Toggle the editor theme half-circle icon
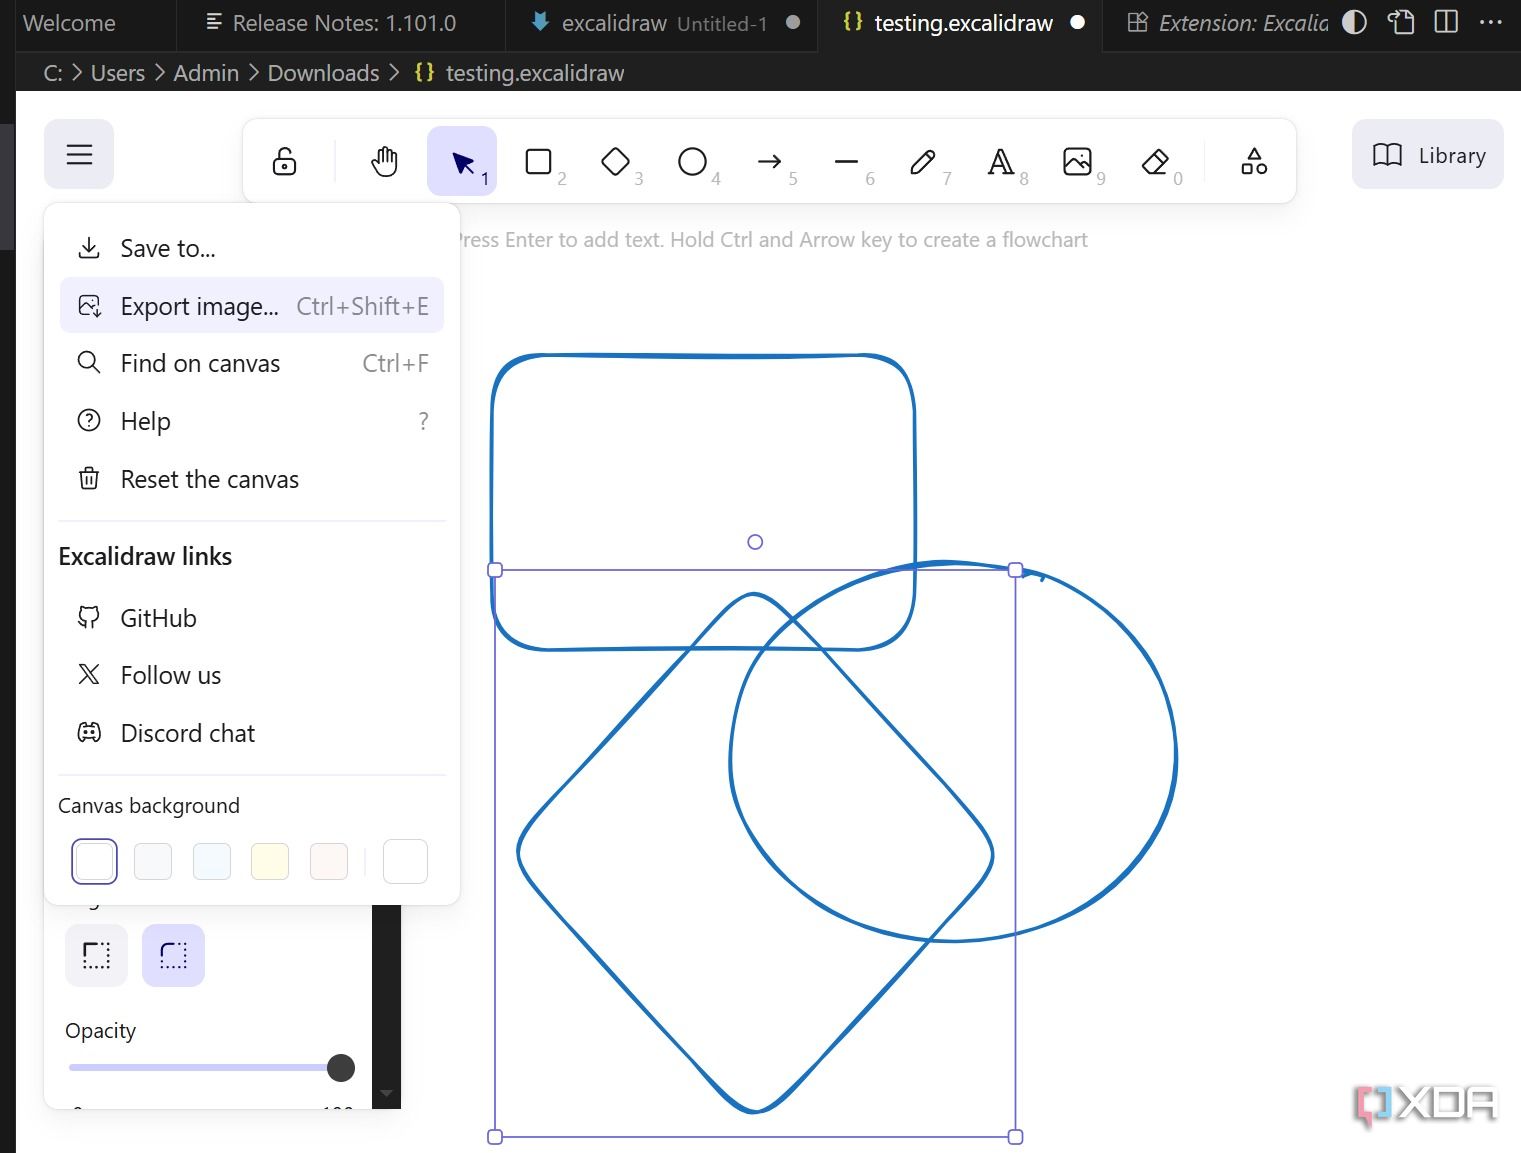 point(1354,22)
